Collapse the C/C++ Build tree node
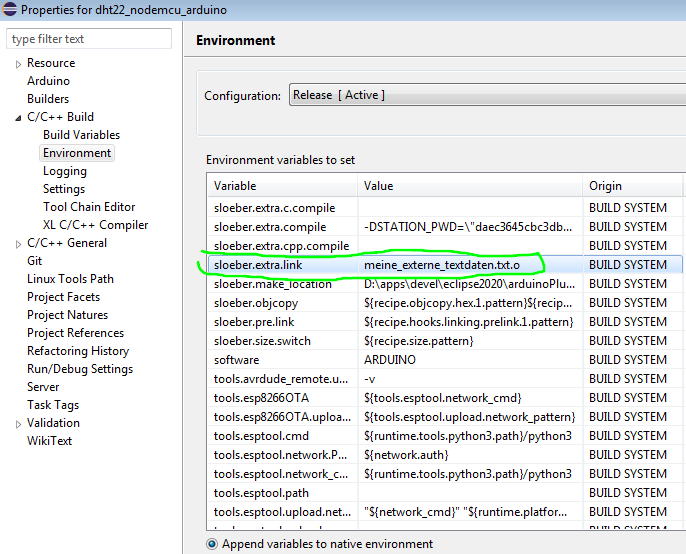This screenshot has height=554, width=686. [x=18, y=118]
